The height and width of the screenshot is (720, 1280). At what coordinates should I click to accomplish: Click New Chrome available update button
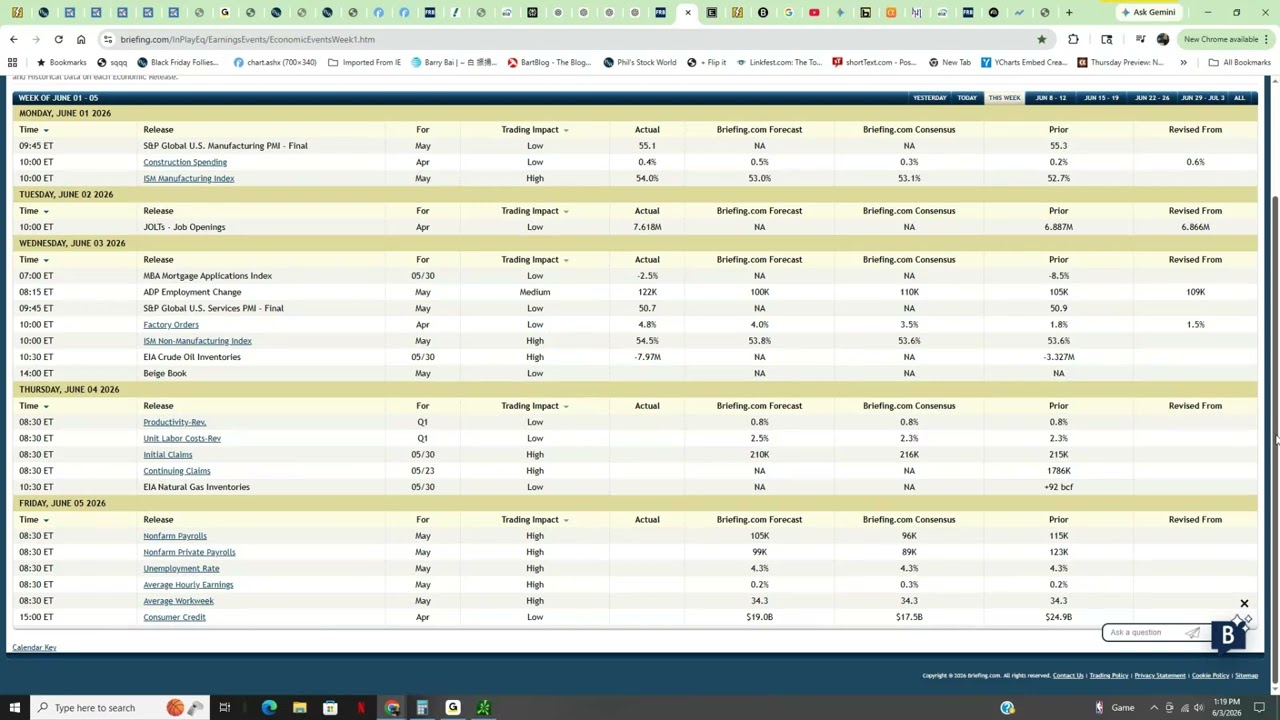(1220, 39)
